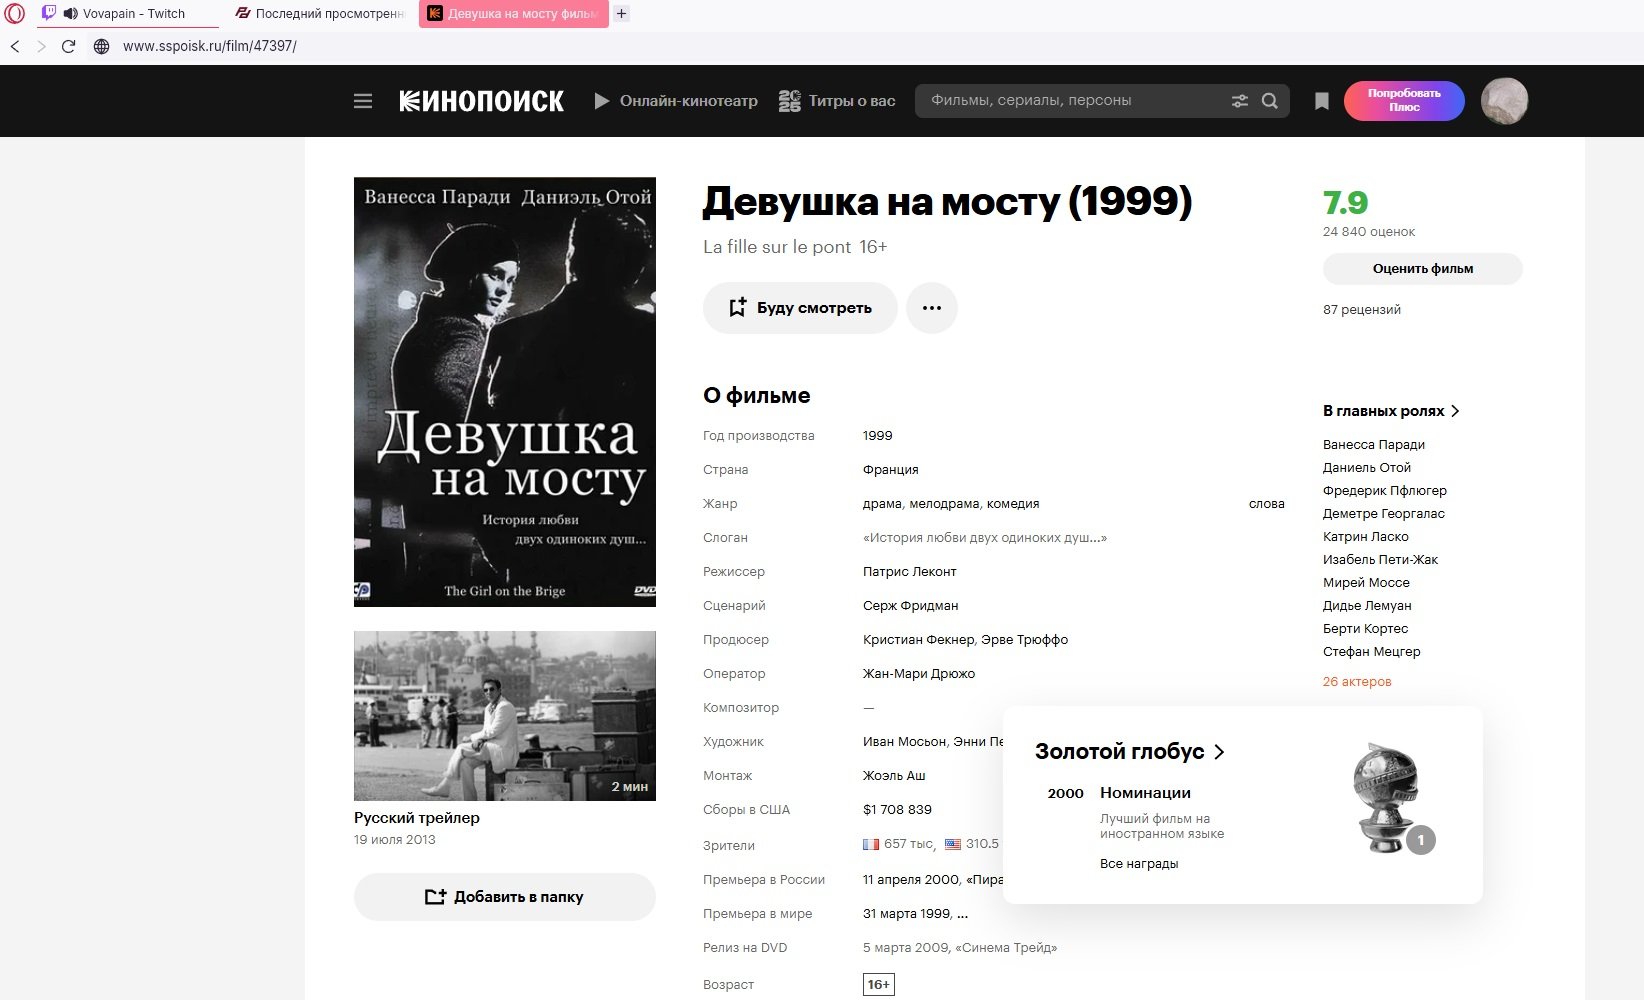Reload the page with refresh icon

tap(68, 46)
